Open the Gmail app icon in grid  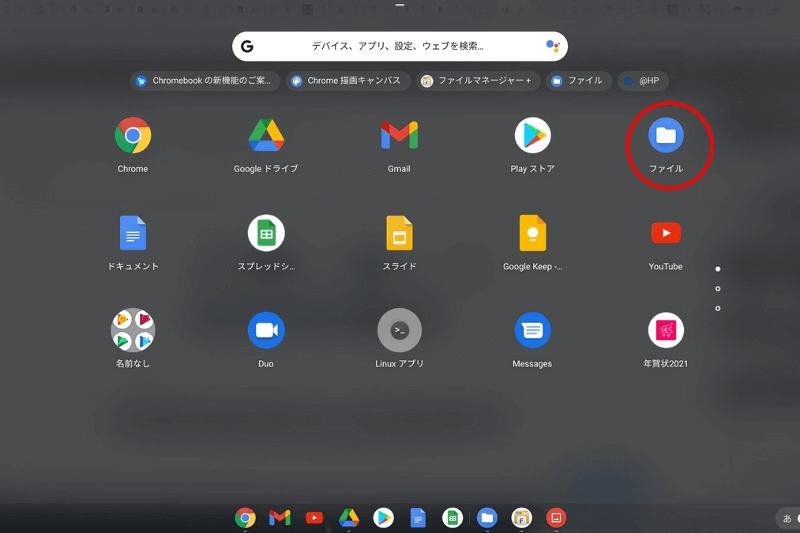point(399,135)
